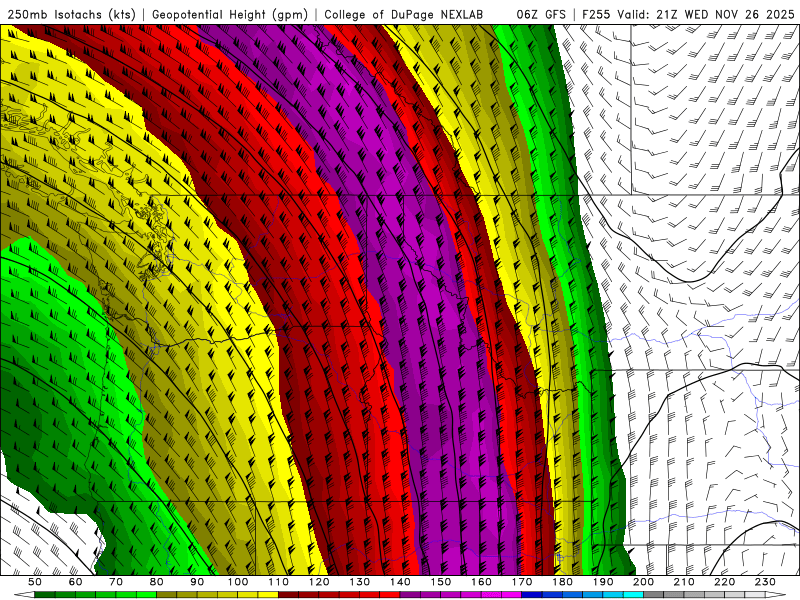Select the 150 label on the isotach legend
Screen dimensions: 800x600
point(441,582)
